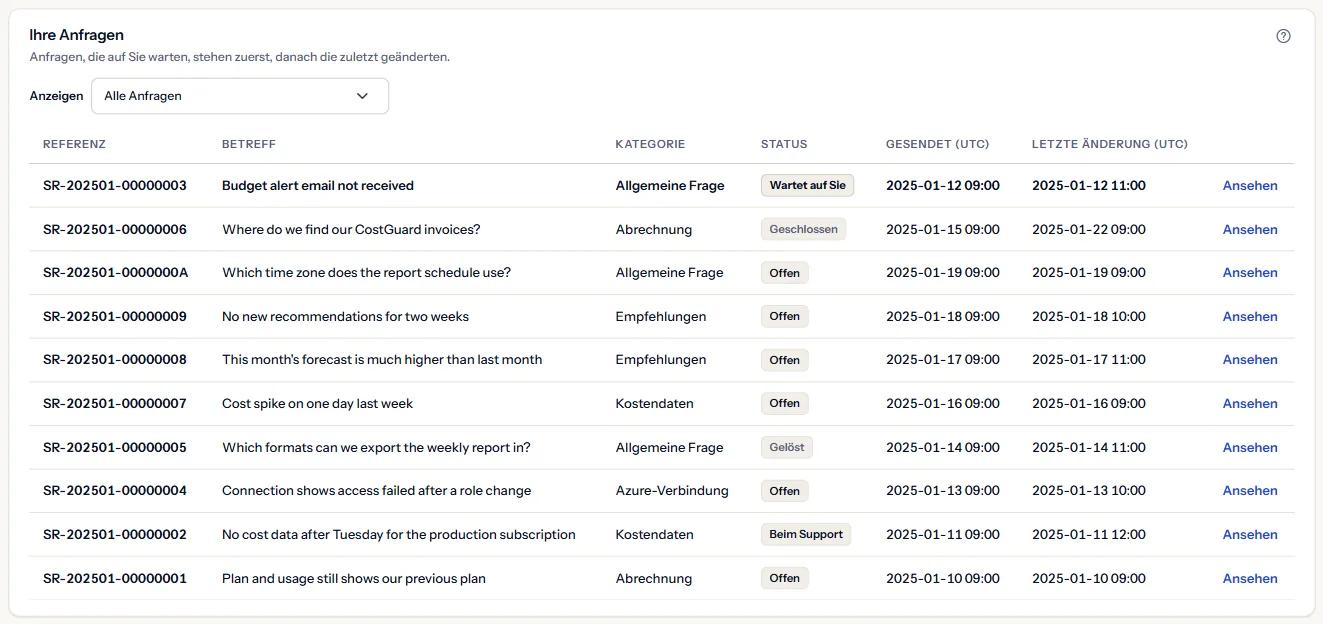Click subject No cost data after Tuesday
This screenshot has width=1323, height=624.
pos(399,534)
